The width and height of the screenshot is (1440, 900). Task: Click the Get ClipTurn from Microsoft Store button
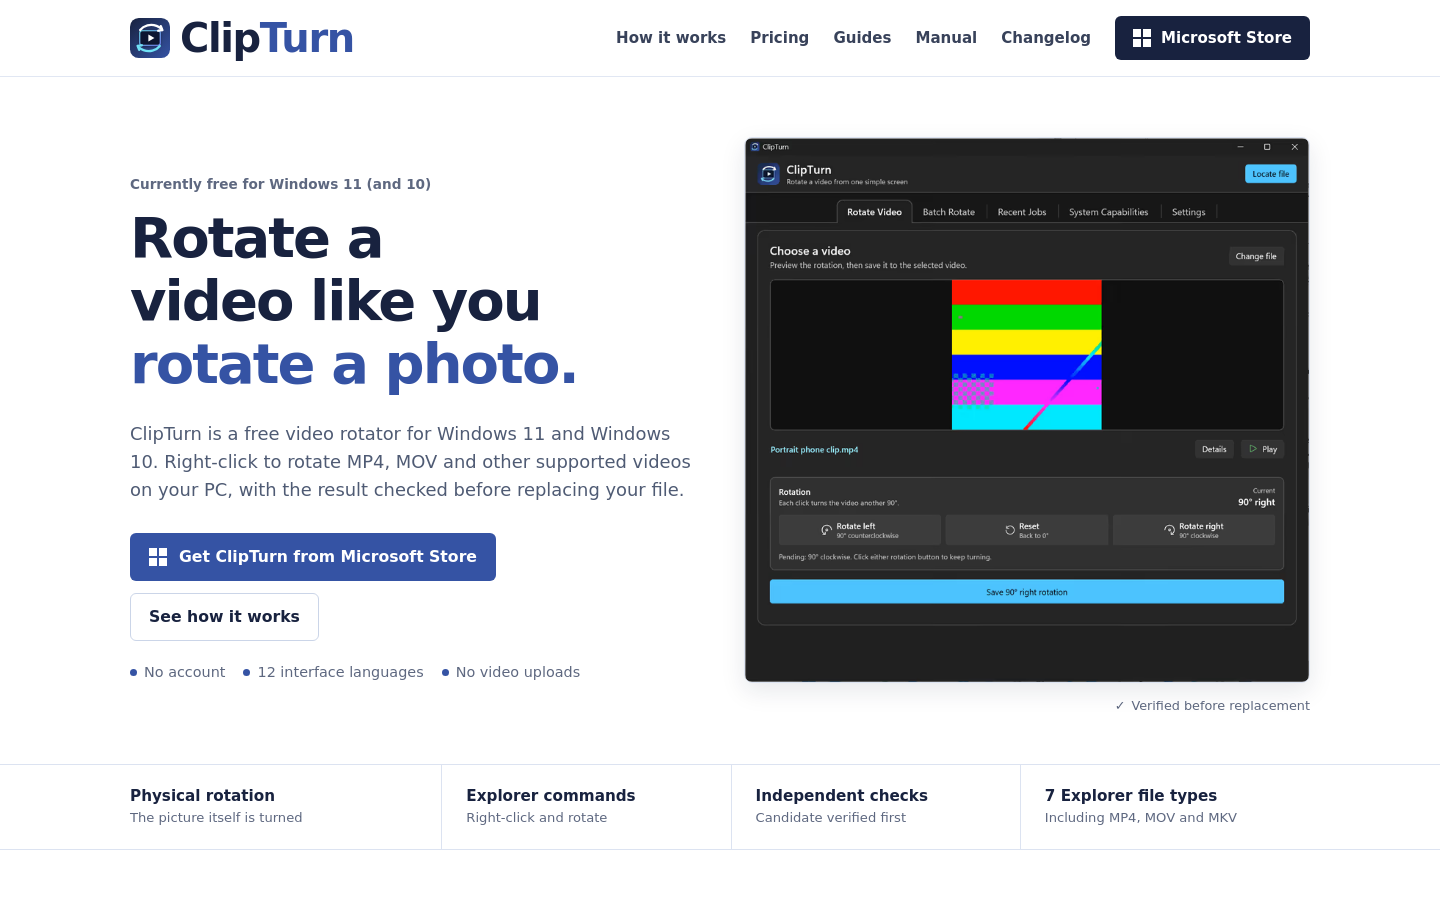(313, 557)
